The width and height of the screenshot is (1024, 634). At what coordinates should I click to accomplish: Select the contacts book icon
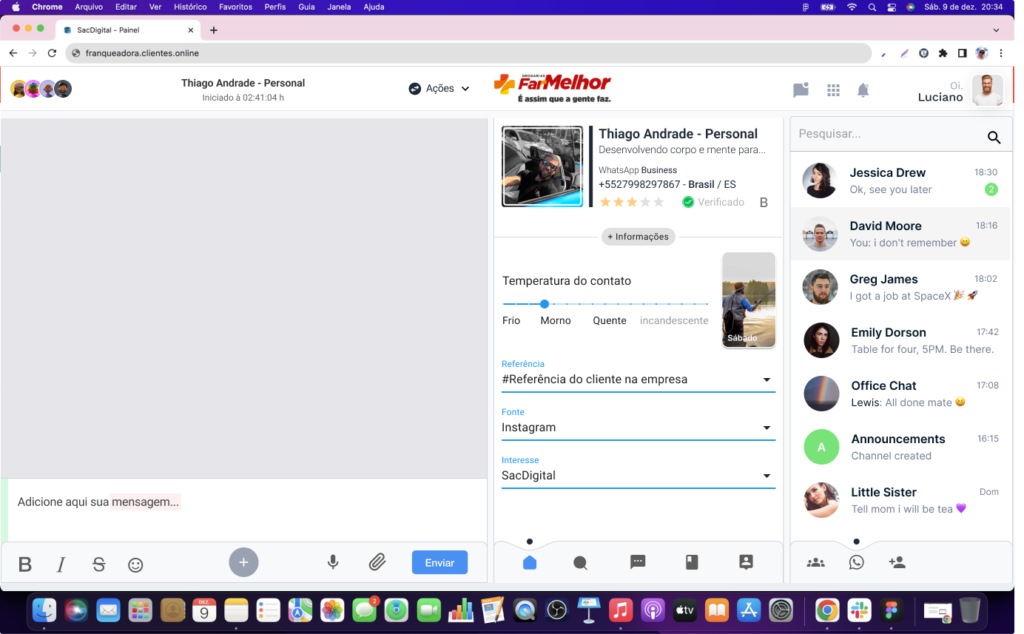745,562
